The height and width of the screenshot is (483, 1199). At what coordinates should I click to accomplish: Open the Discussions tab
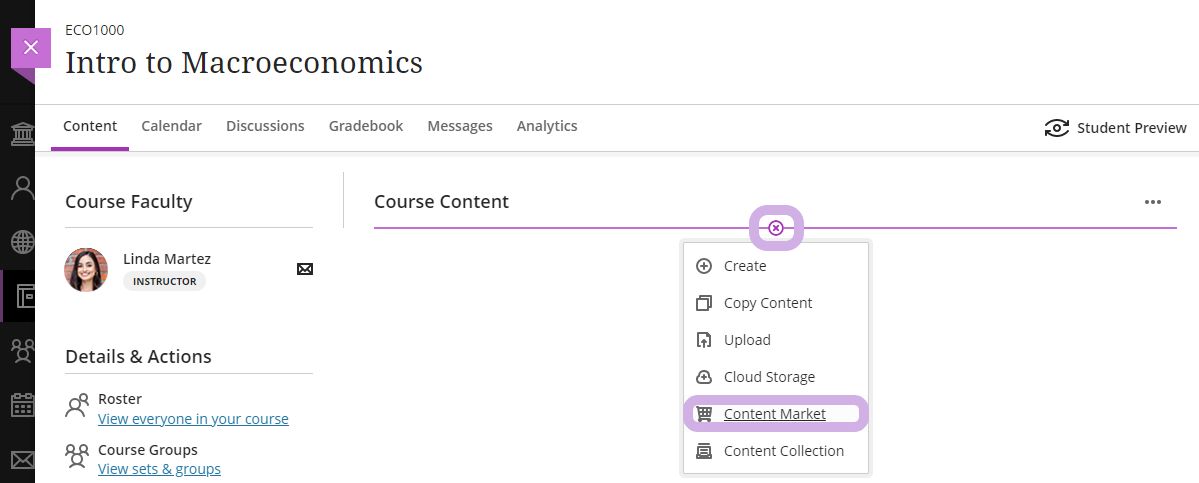265,126
